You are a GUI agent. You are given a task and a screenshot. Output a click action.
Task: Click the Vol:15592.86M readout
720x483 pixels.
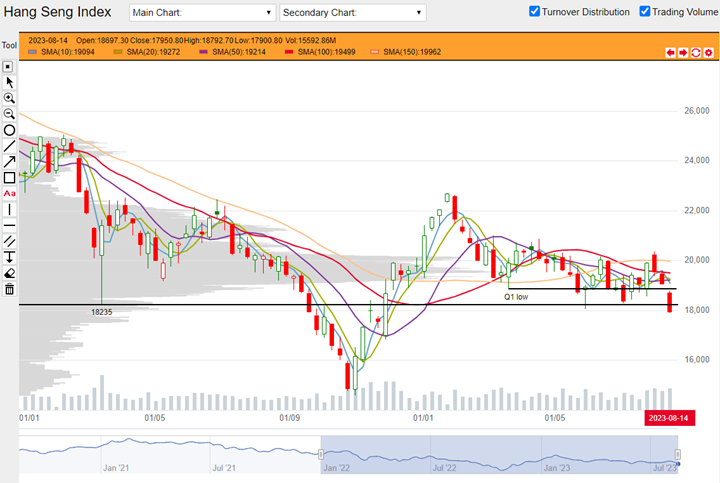coord(310,40)
